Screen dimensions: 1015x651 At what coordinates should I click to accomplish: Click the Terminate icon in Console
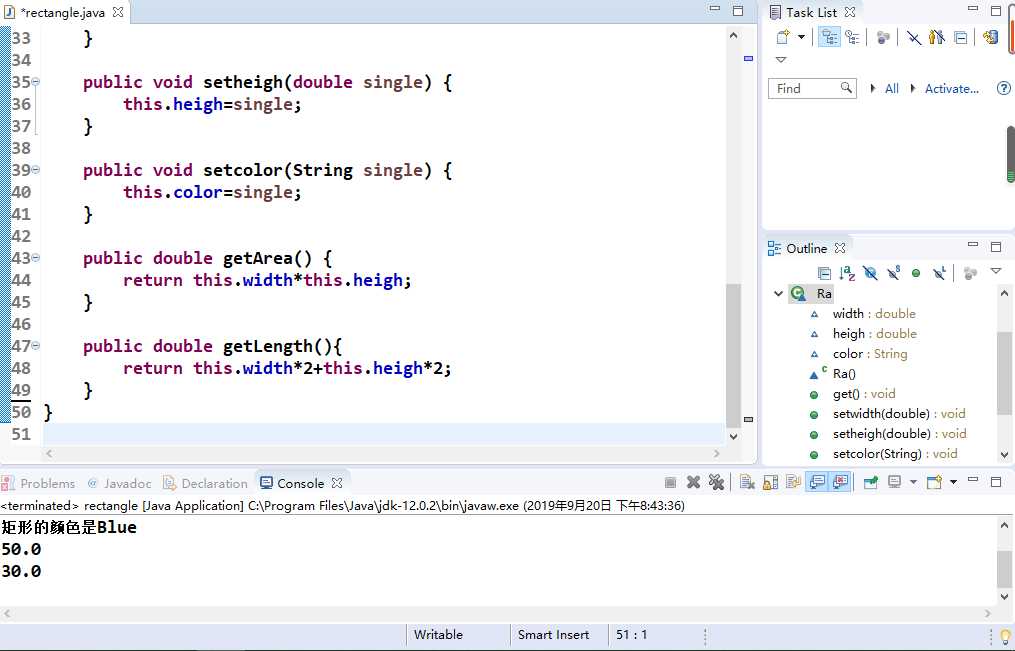(671, 482)
